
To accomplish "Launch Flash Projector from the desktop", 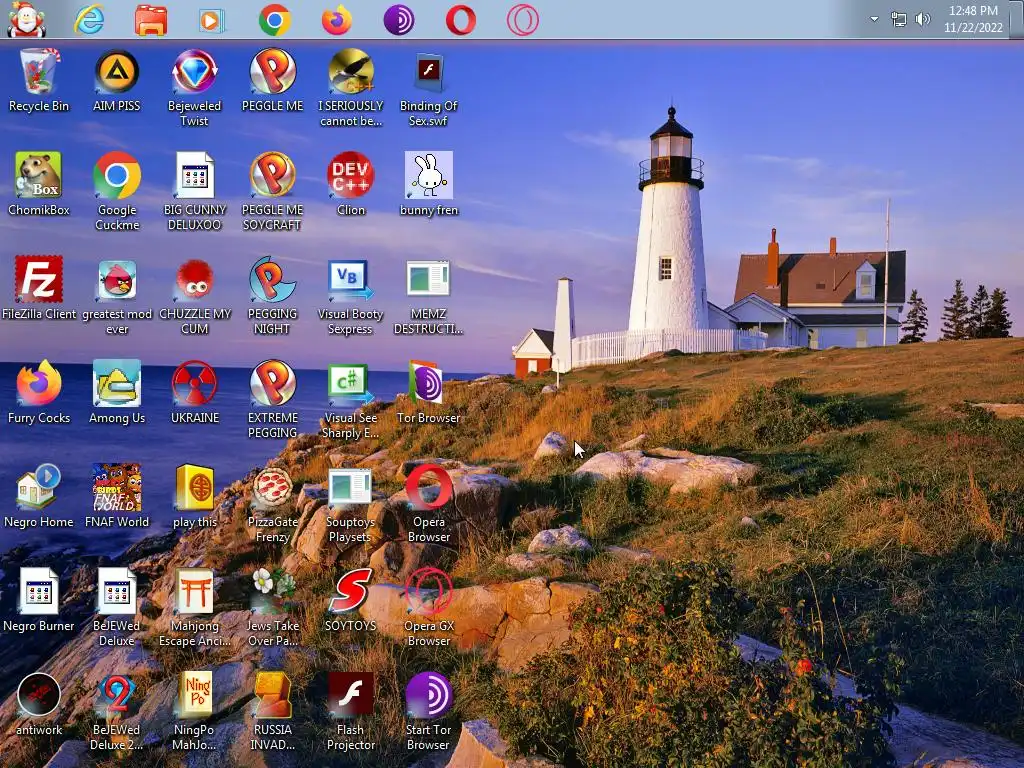I will click(351, 711).
